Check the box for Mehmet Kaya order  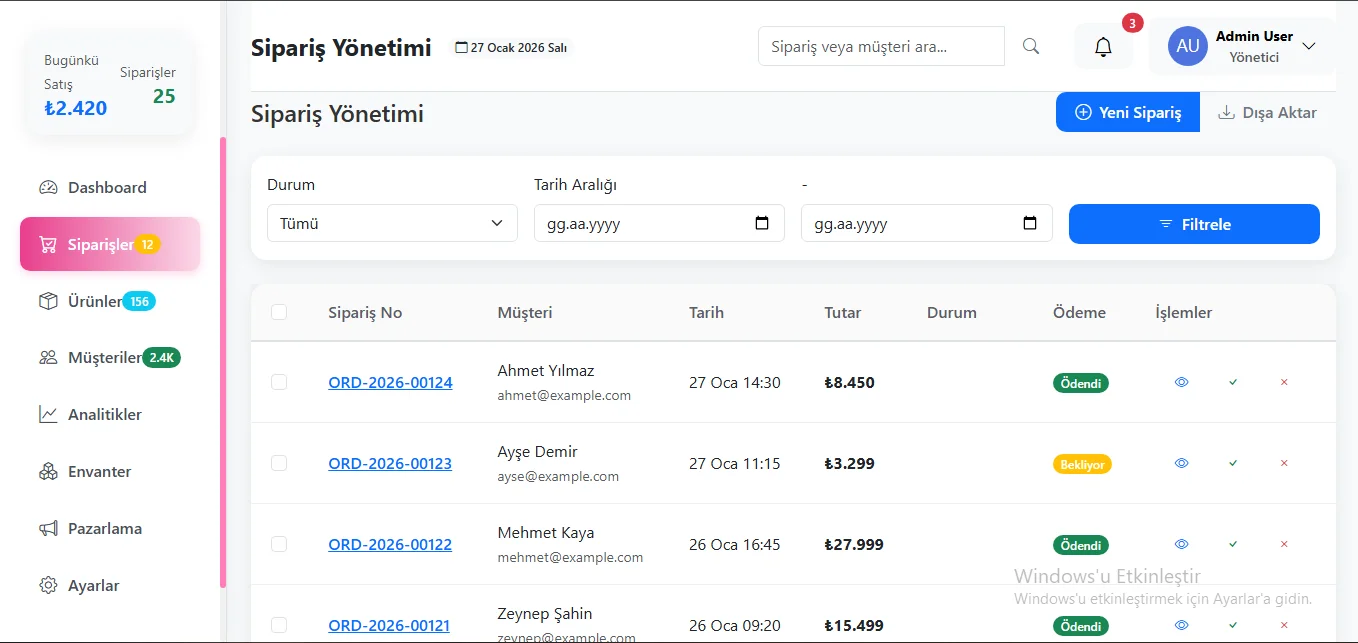tap(279, 544)
